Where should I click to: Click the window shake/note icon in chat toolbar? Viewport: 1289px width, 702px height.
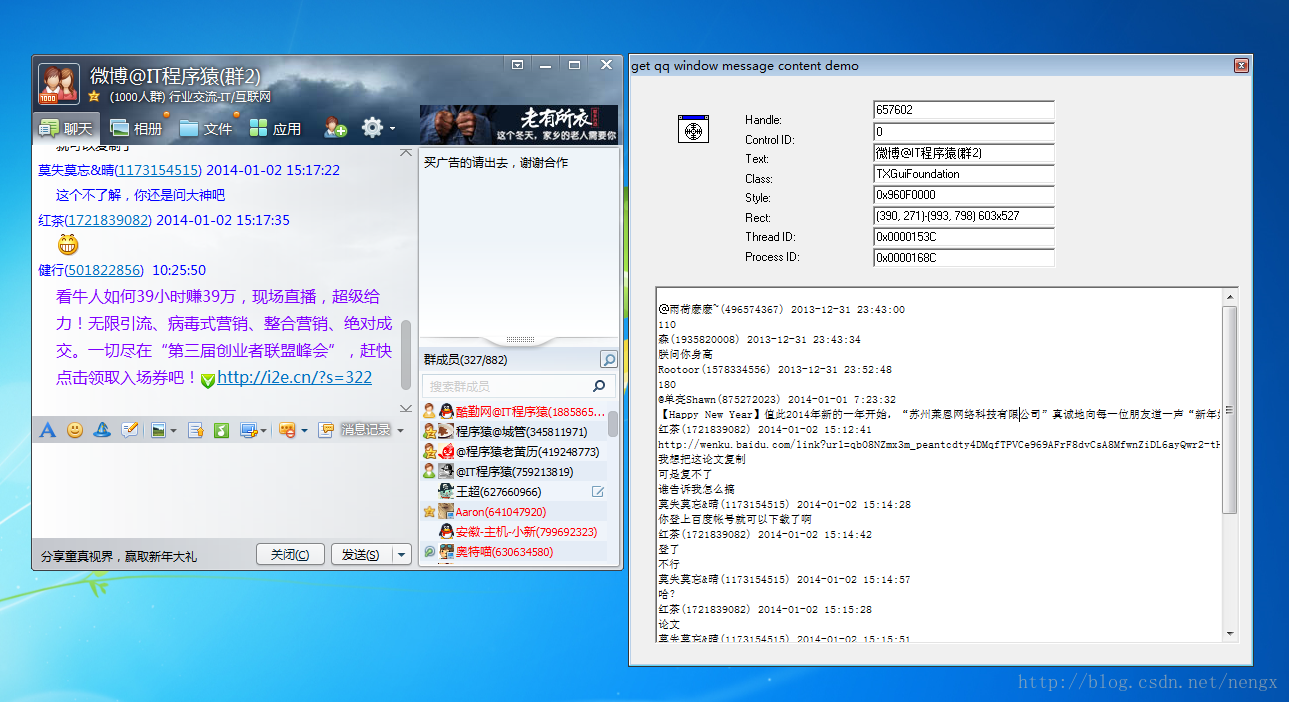tap(129, 430)
